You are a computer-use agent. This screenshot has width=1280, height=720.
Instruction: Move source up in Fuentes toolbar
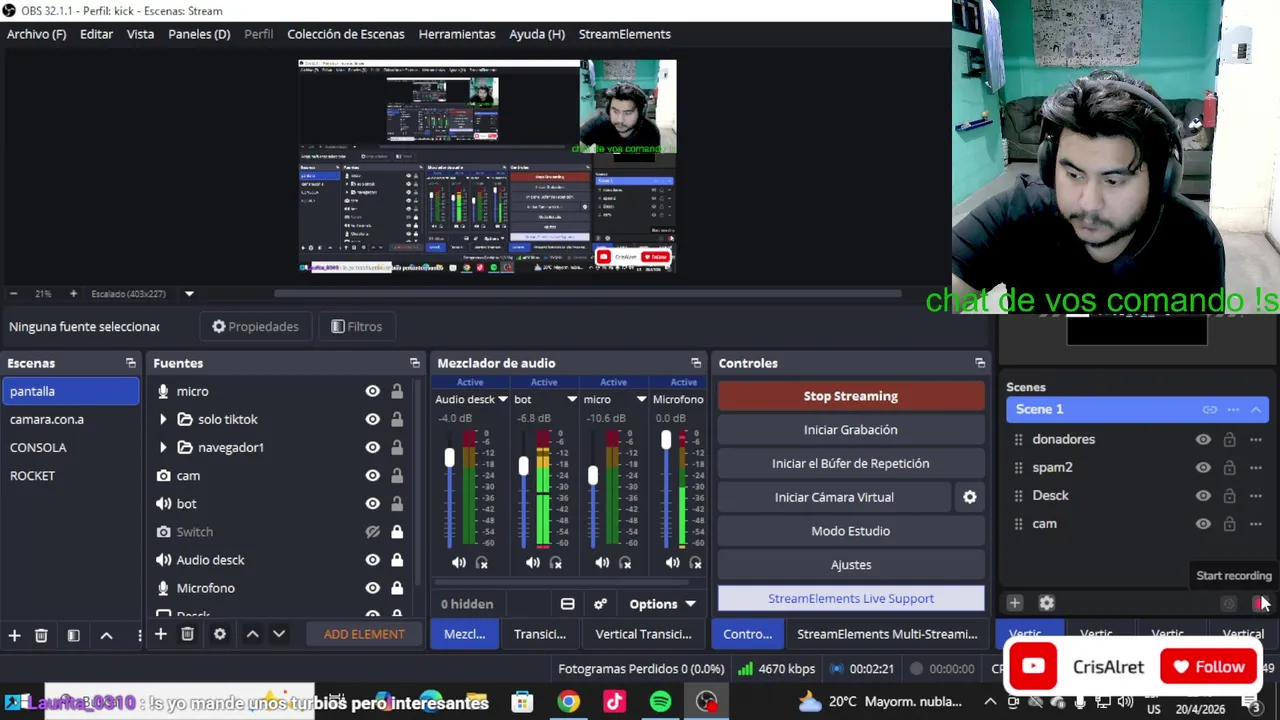coord(252,634)
